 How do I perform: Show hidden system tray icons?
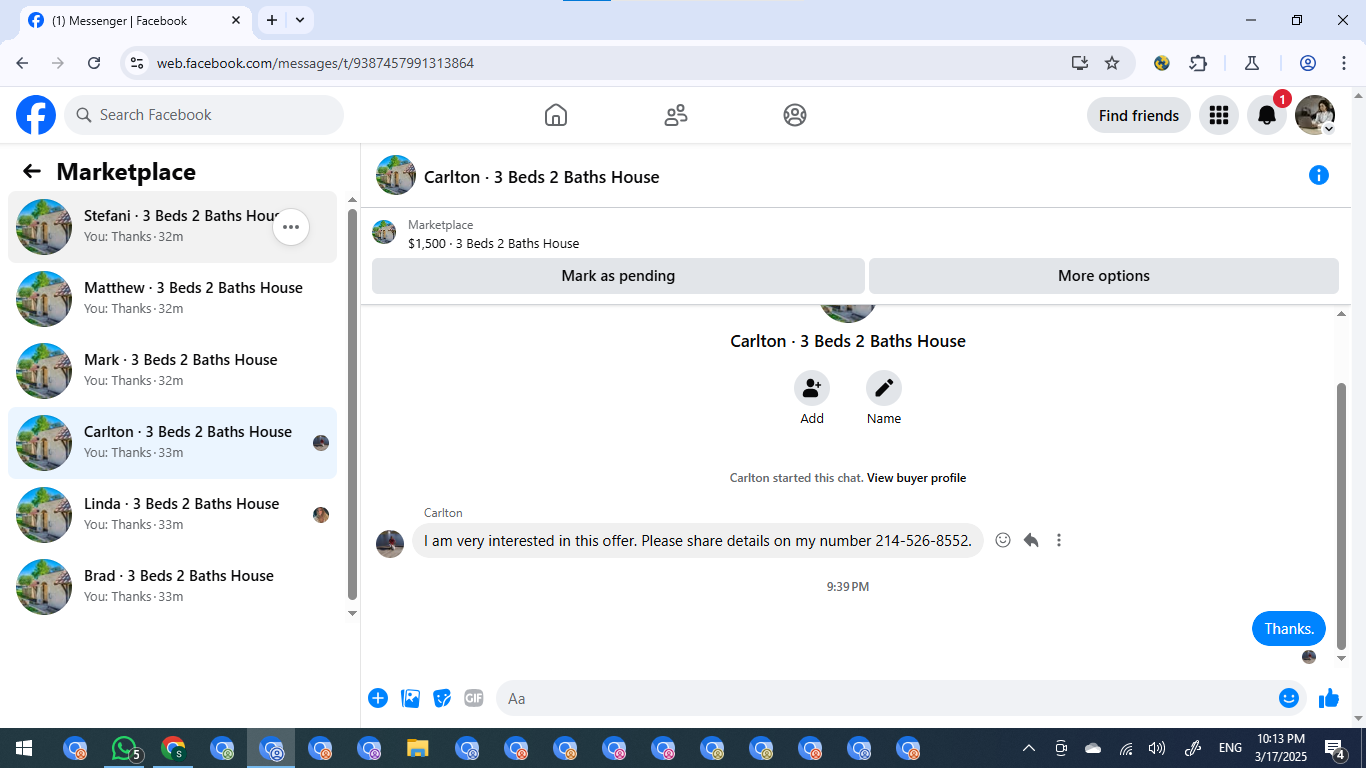1028,748
